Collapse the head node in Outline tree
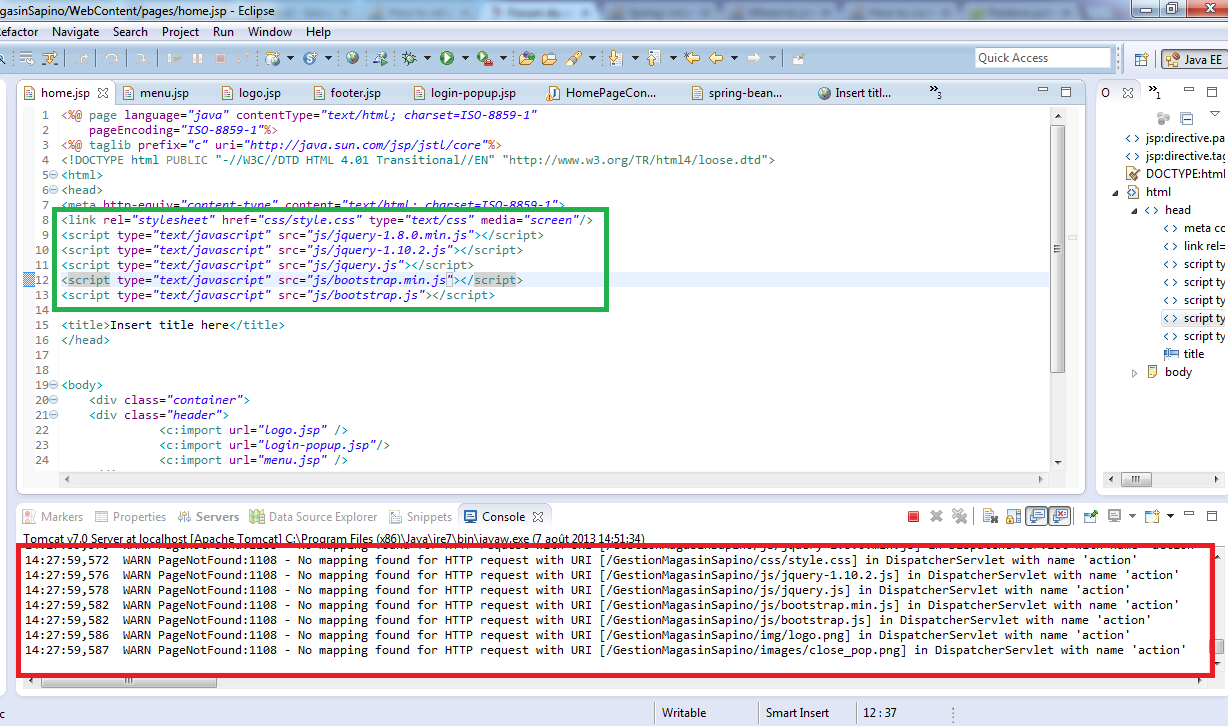The height and width of the screenshot is (726, 1228). coord(1134,211)
